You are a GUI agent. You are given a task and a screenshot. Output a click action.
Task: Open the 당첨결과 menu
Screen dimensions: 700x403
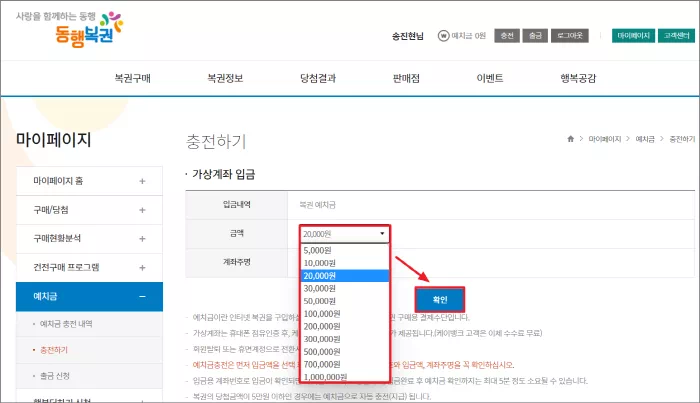(x=317, y=78)
